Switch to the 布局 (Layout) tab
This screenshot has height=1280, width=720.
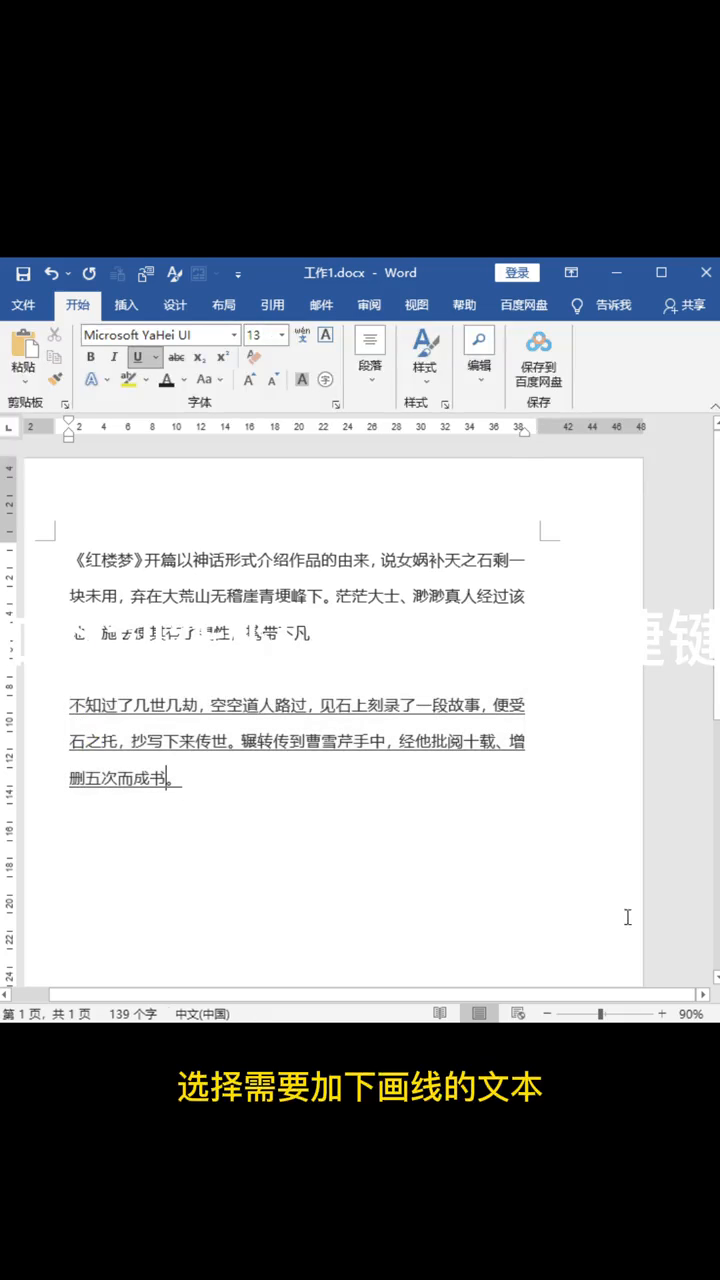[x=223, y=305]
